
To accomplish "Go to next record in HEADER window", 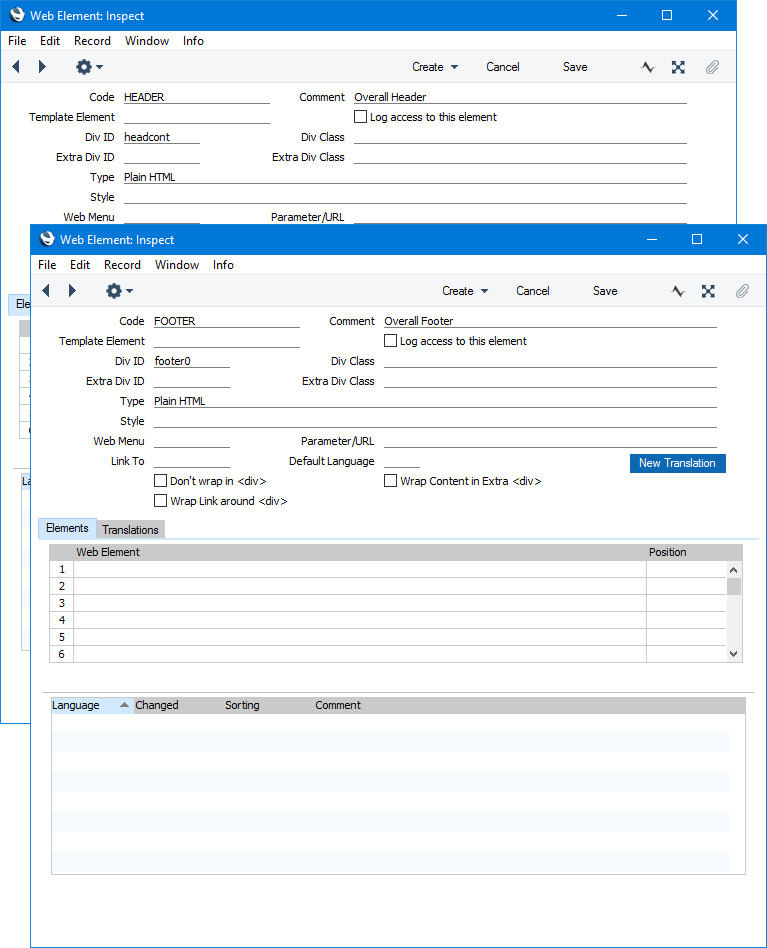I will point(42,67).
